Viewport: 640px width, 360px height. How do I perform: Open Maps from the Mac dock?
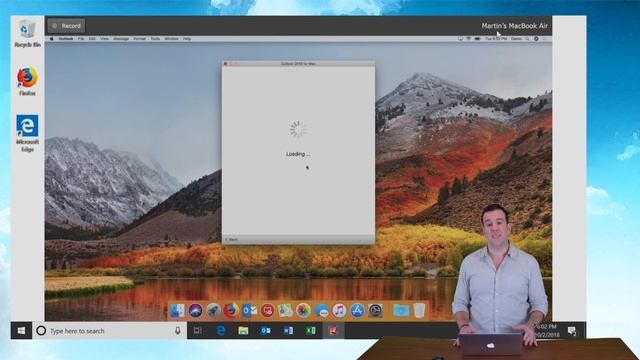click(285, 311)
